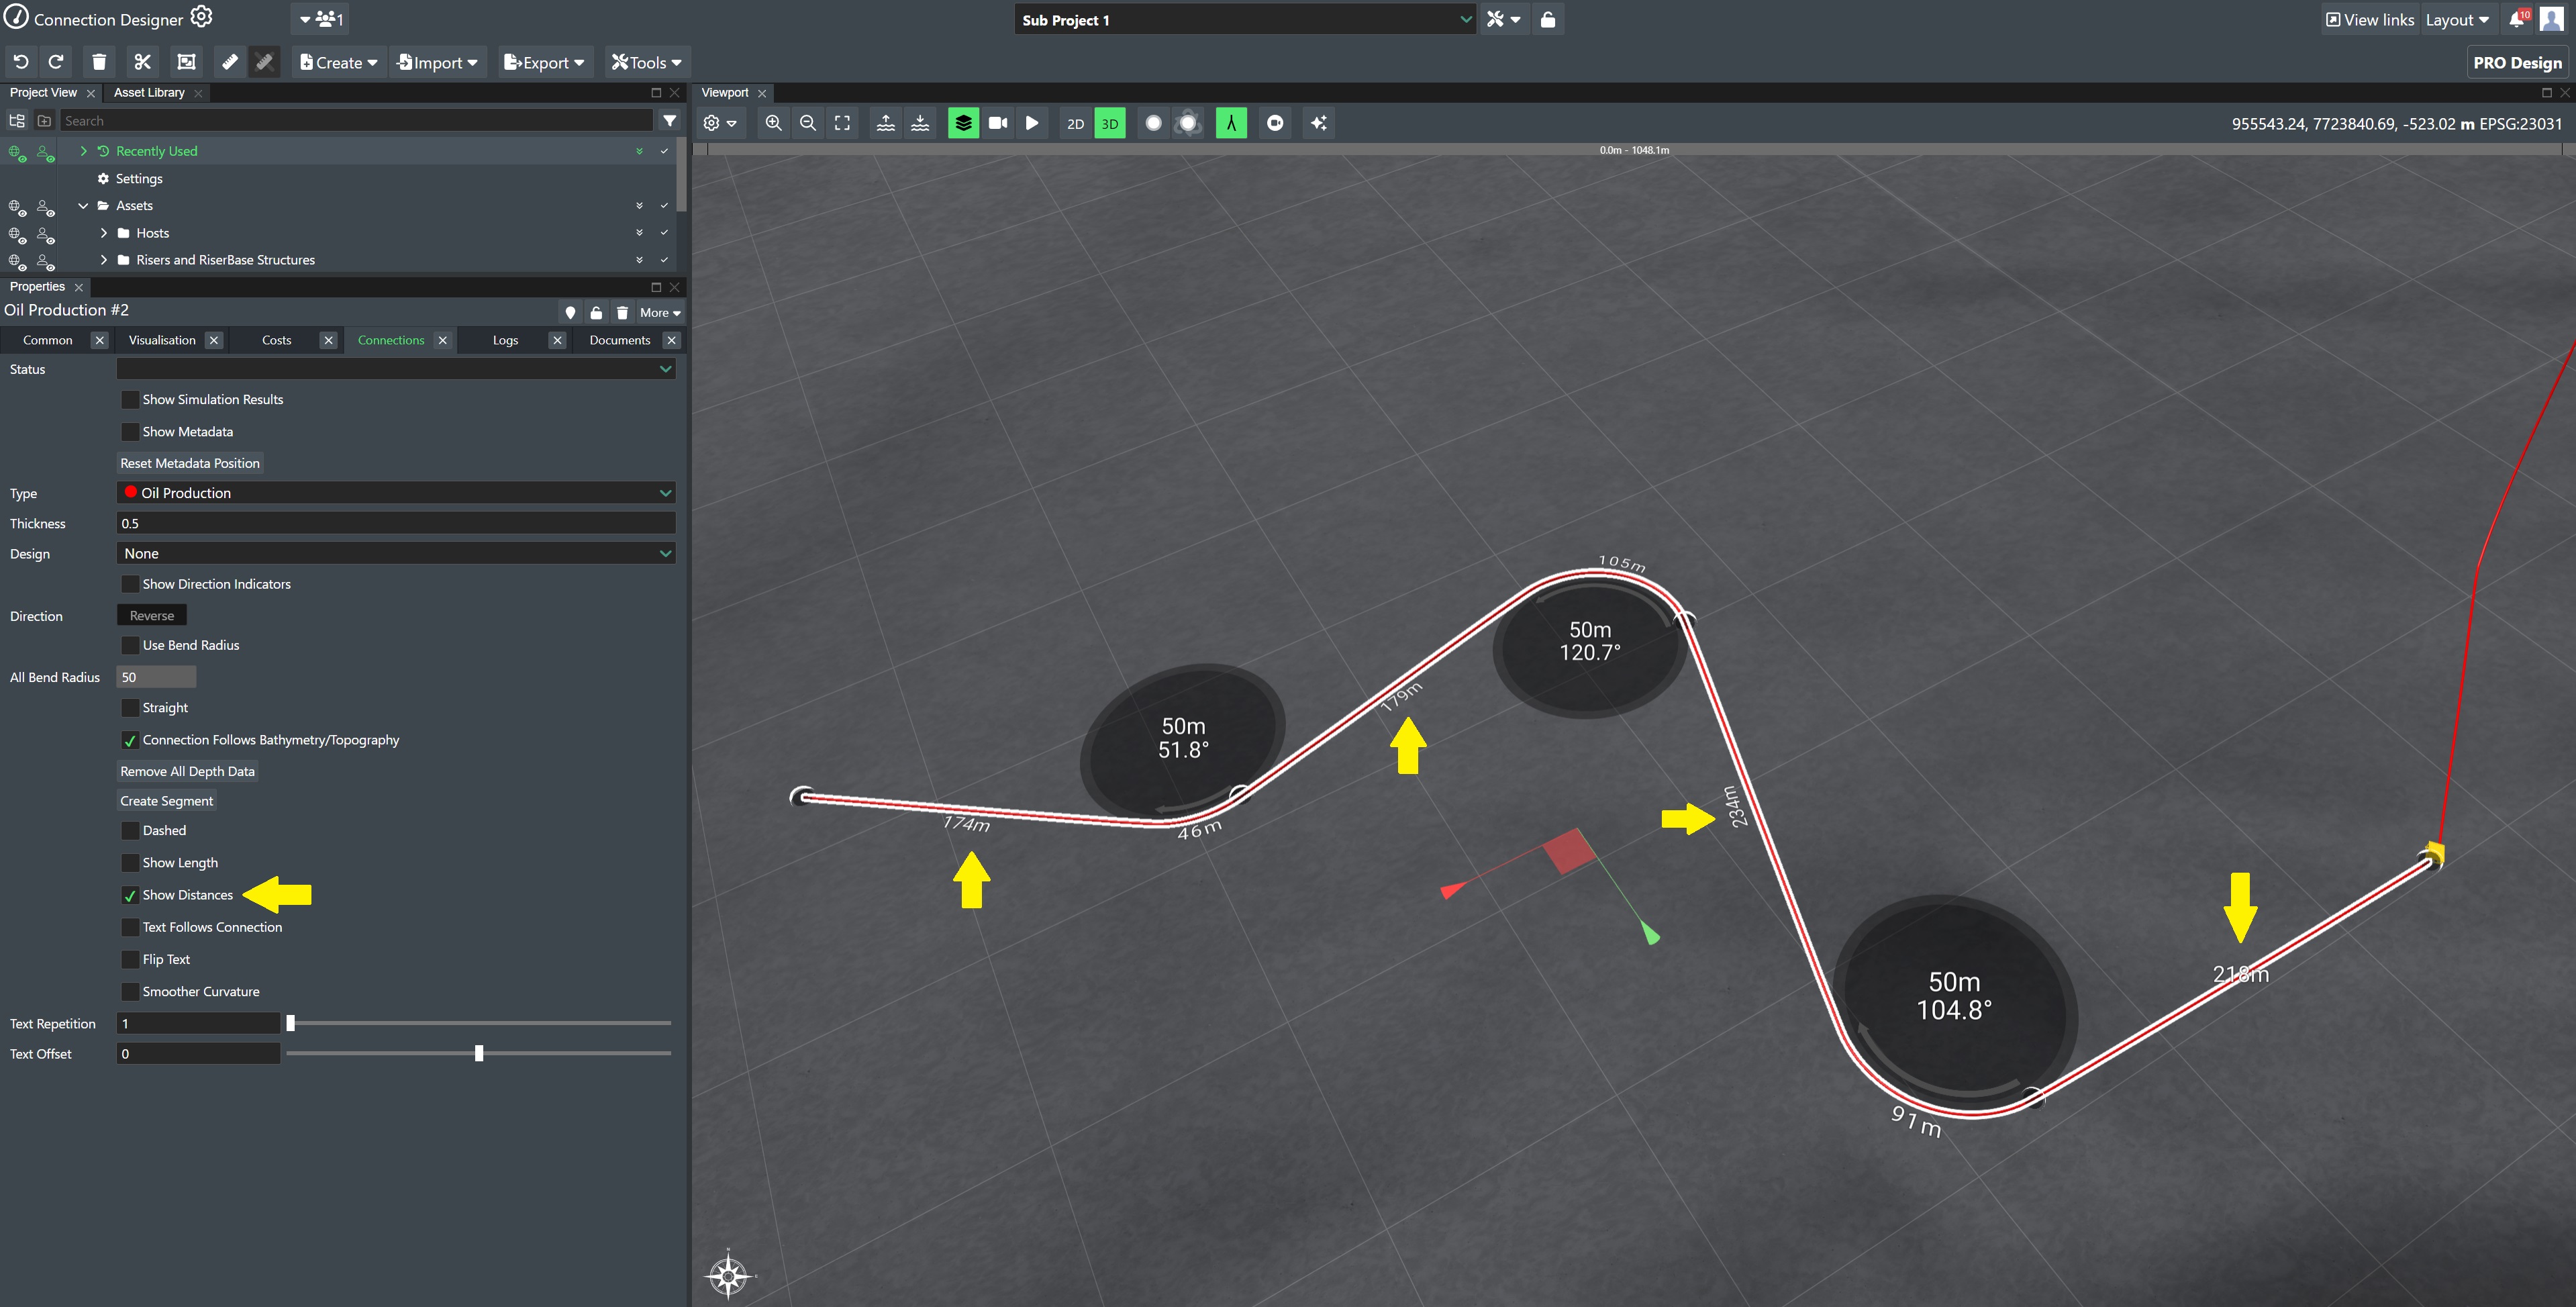Toggle the layers icon in the viewport toolbar

962,123
